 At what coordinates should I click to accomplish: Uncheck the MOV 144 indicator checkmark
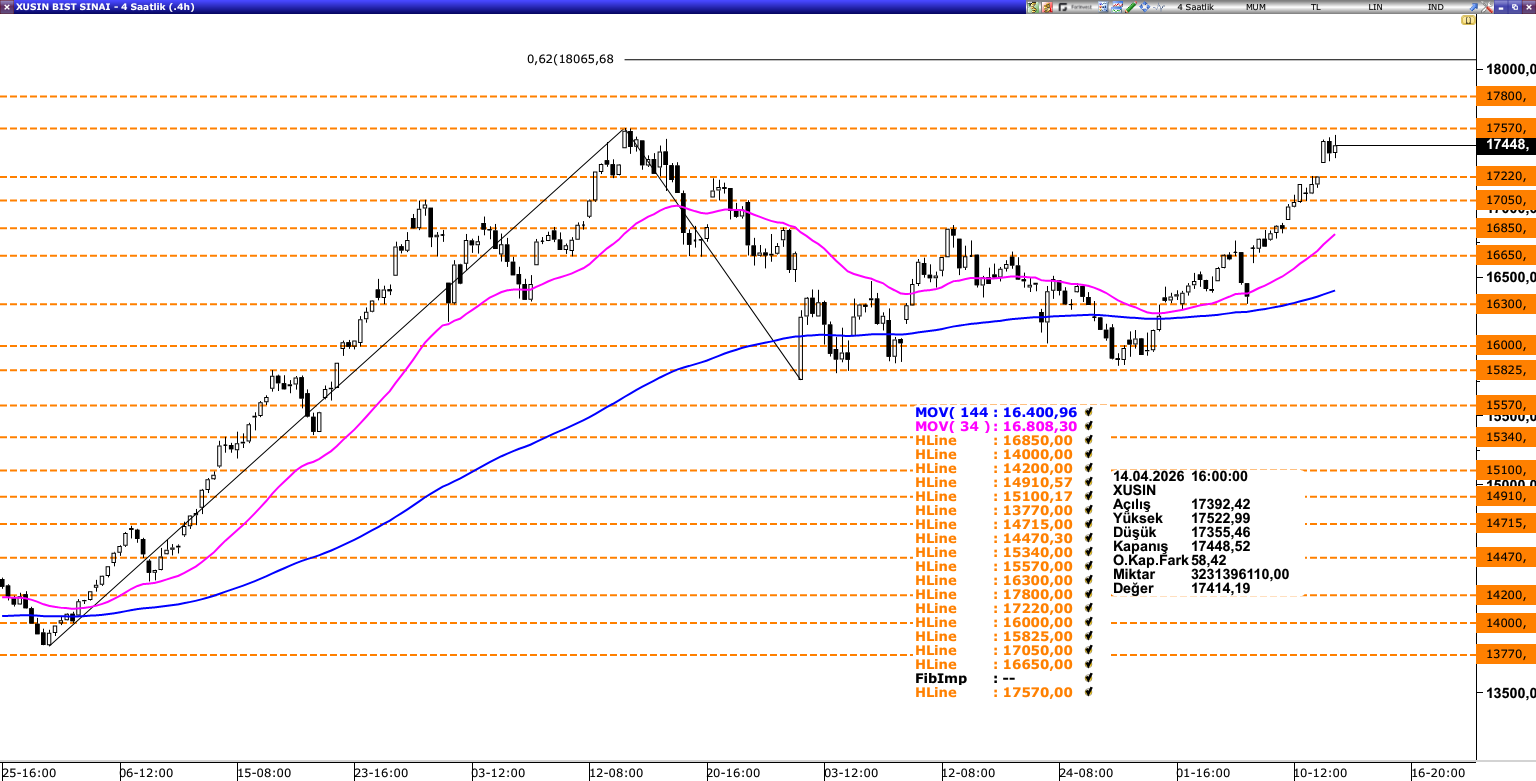[1088, 412]
